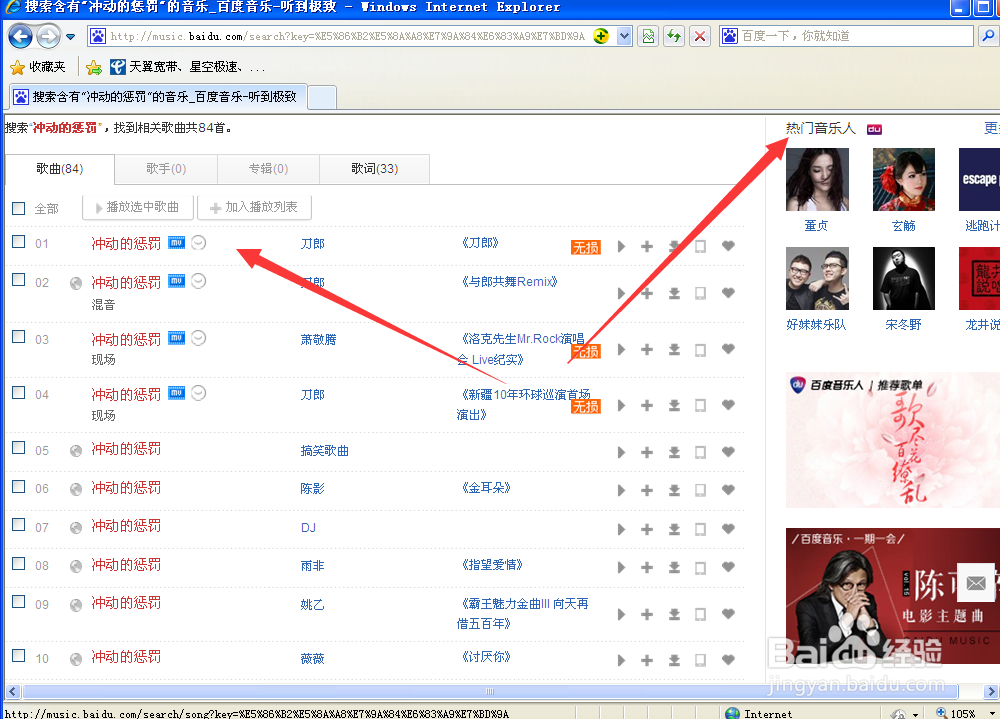Open the artist link 萧敬腾

[318, 339]
